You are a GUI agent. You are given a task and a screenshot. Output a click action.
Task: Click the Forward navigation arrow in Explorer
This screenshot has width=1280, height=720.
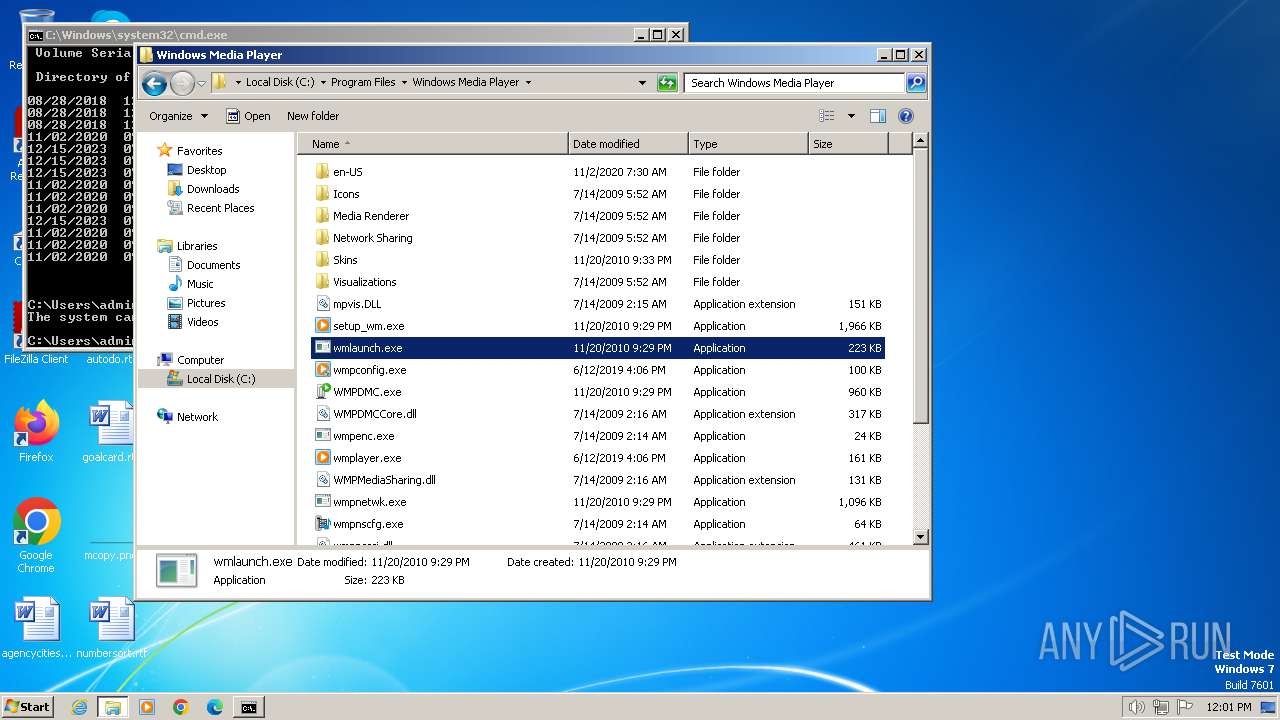(182, 83)
